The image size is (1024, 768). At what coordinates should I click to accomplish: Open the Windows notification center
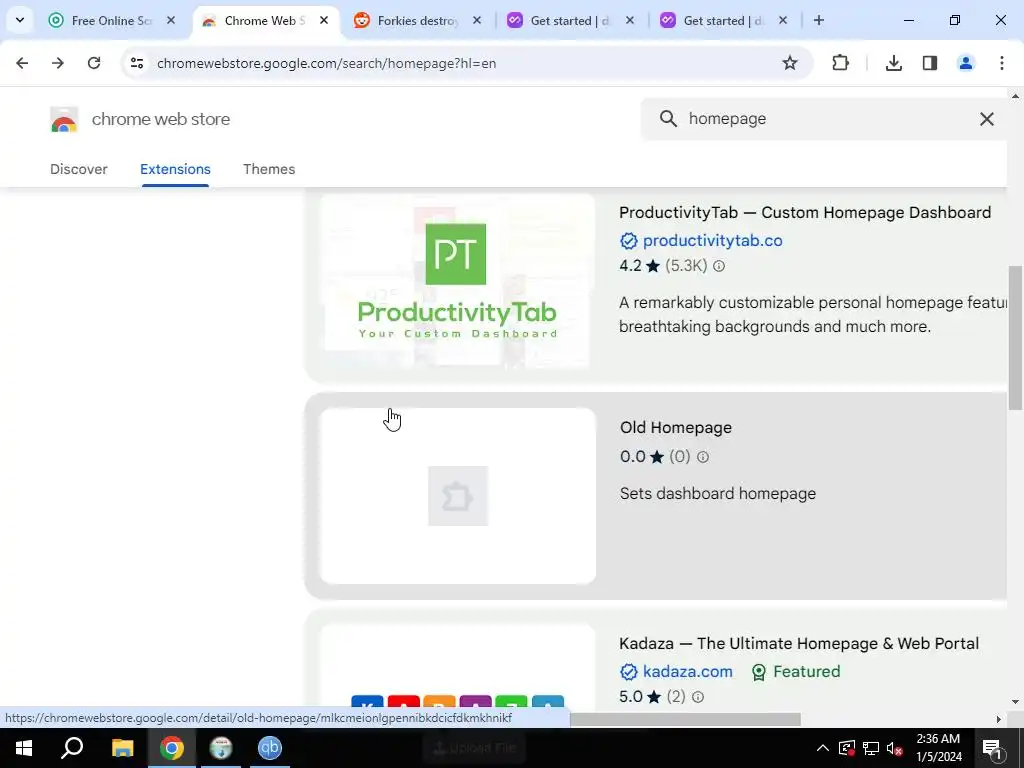pos(993,748)
